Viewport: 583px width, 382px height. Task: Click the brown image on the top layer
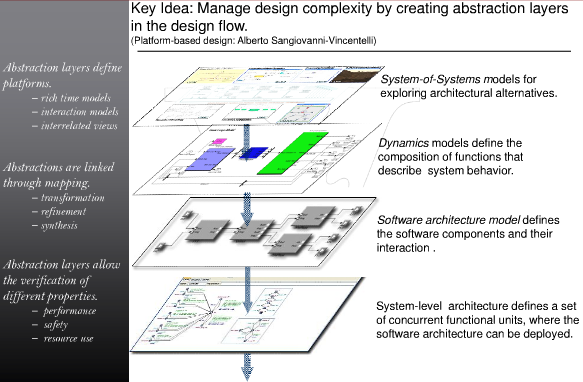[x=354, y=75]
